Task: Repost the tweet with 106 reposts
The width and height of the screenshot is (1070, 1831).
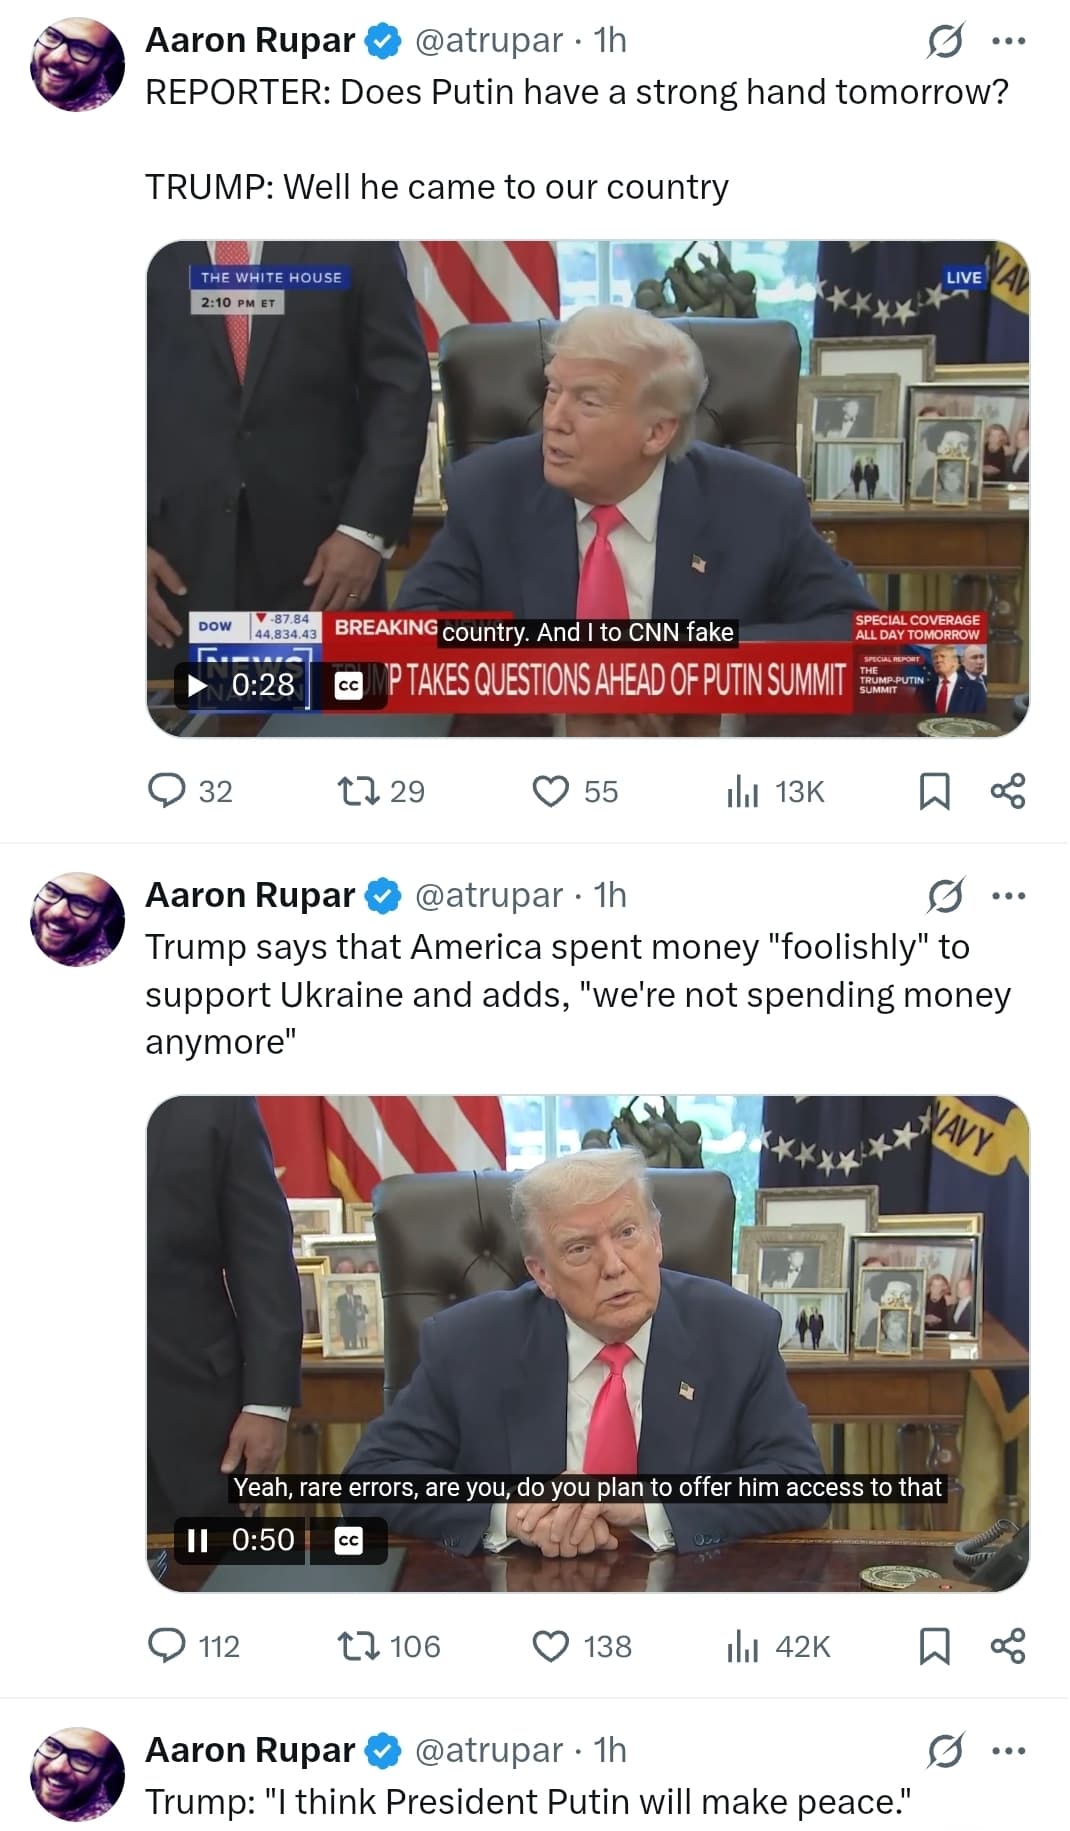Action: tap(358, 1646)
